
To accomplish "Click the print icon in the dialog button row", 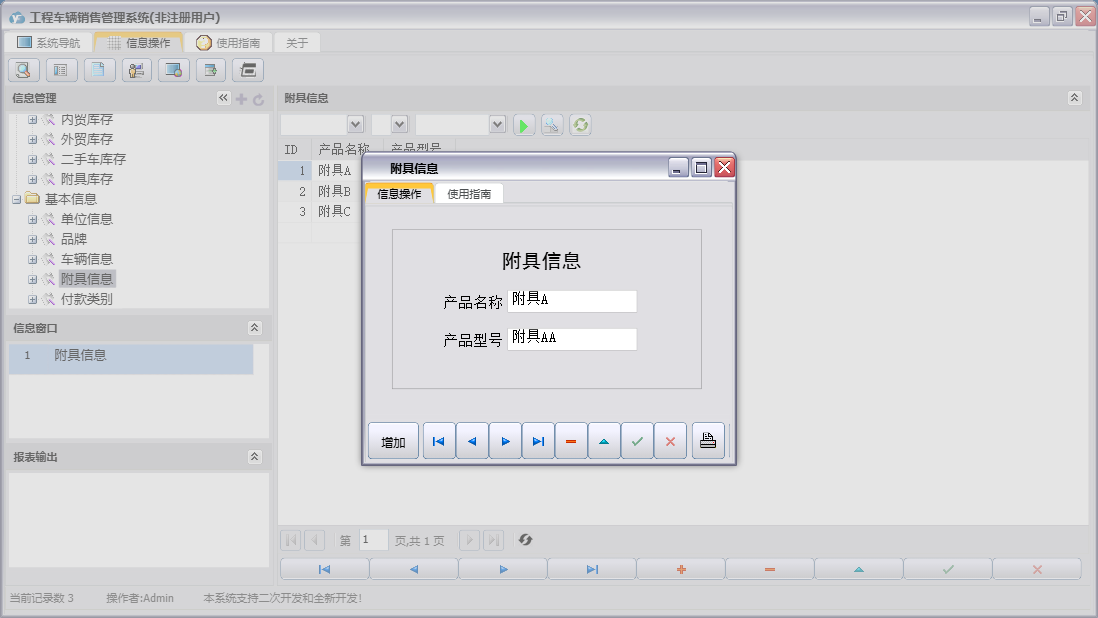I will tap(708, 440).
